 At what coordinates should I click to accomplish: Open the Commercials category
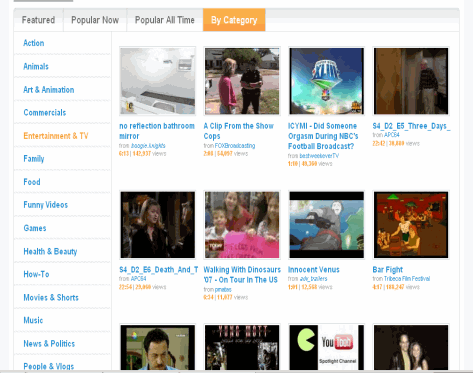click(45, 113)
